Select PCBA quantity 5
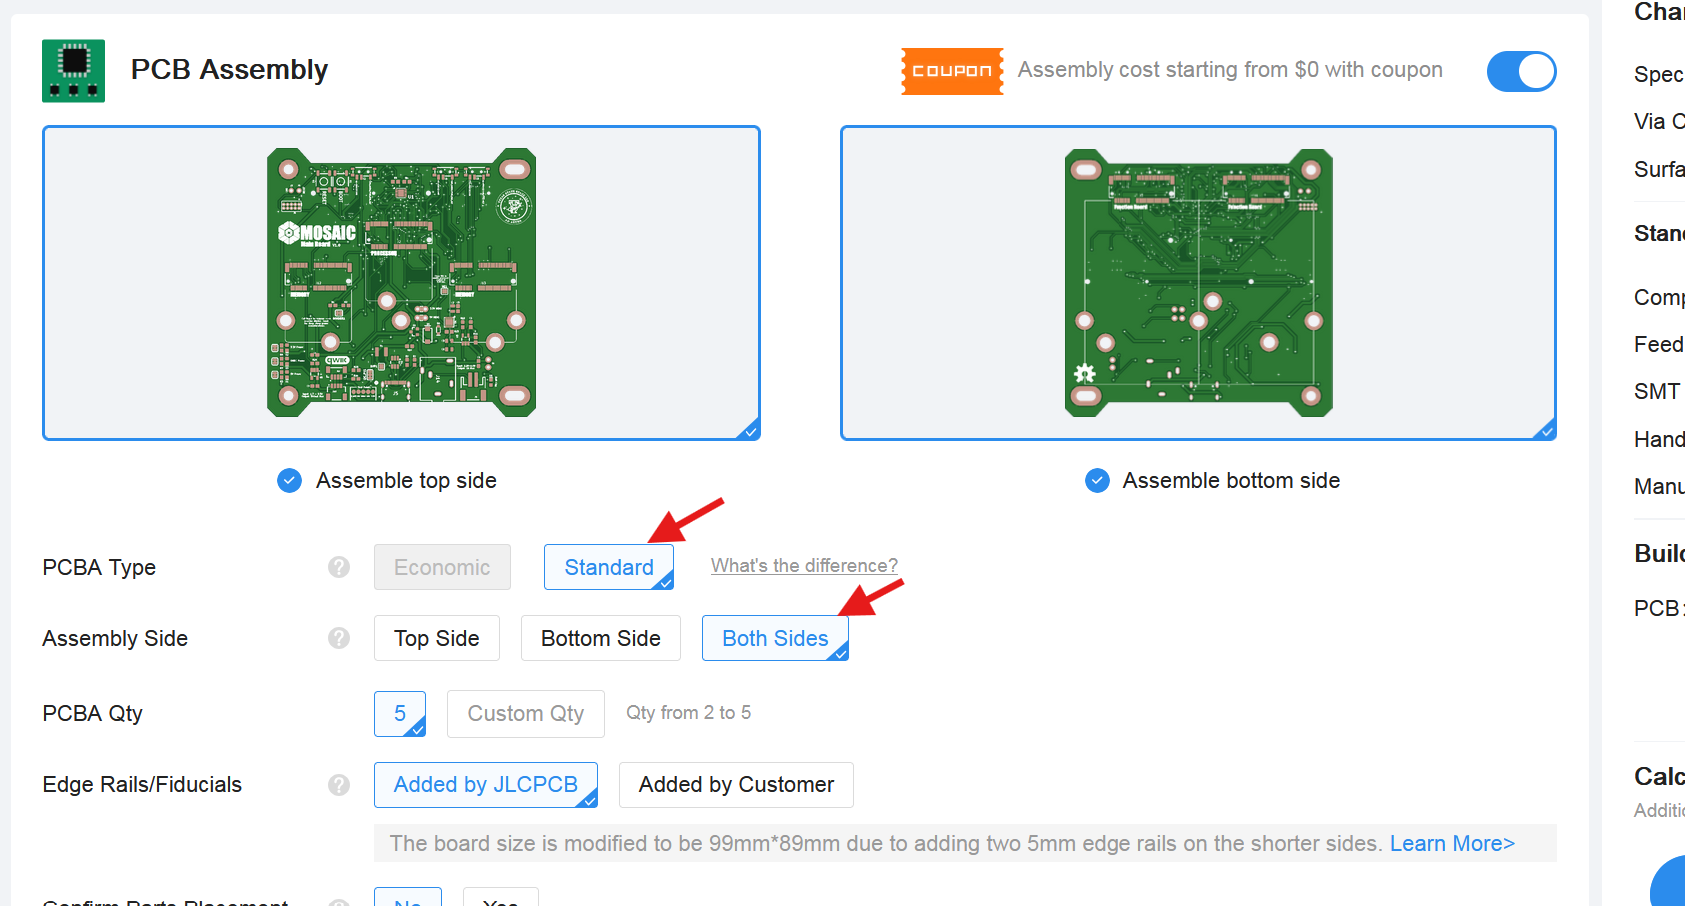 (x=400, y=714)
